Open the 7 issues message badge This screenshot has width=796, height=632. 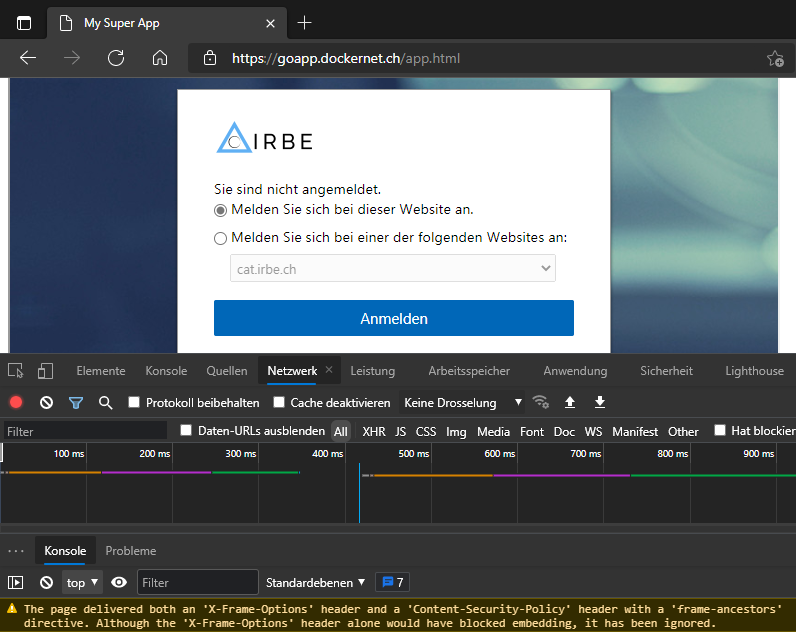tap(392, 582)
